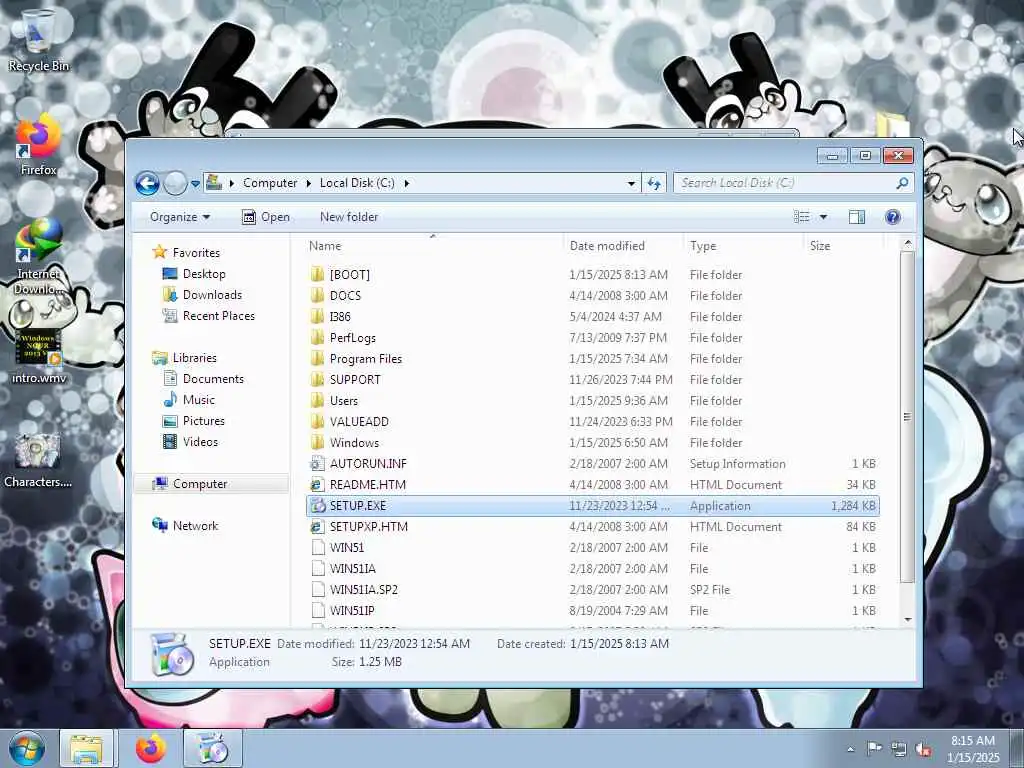Expand the Organize menu
Viewport: 1024px width, 768px height.
click(x=180, y=217)
